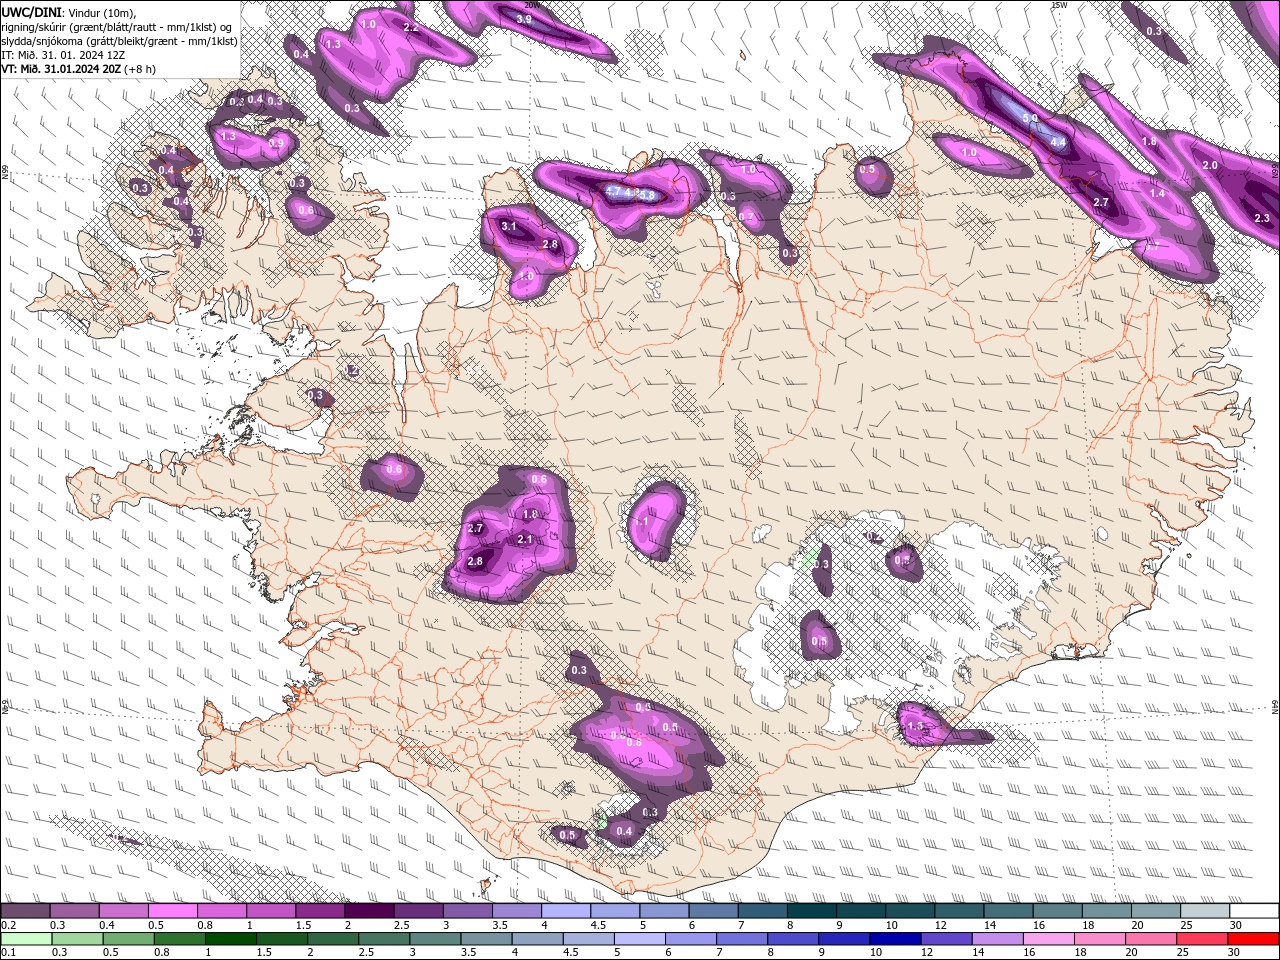Click the 0.1 label on the rain scale
Viewport: 1280px width, 960px height.
coord(8,952)
